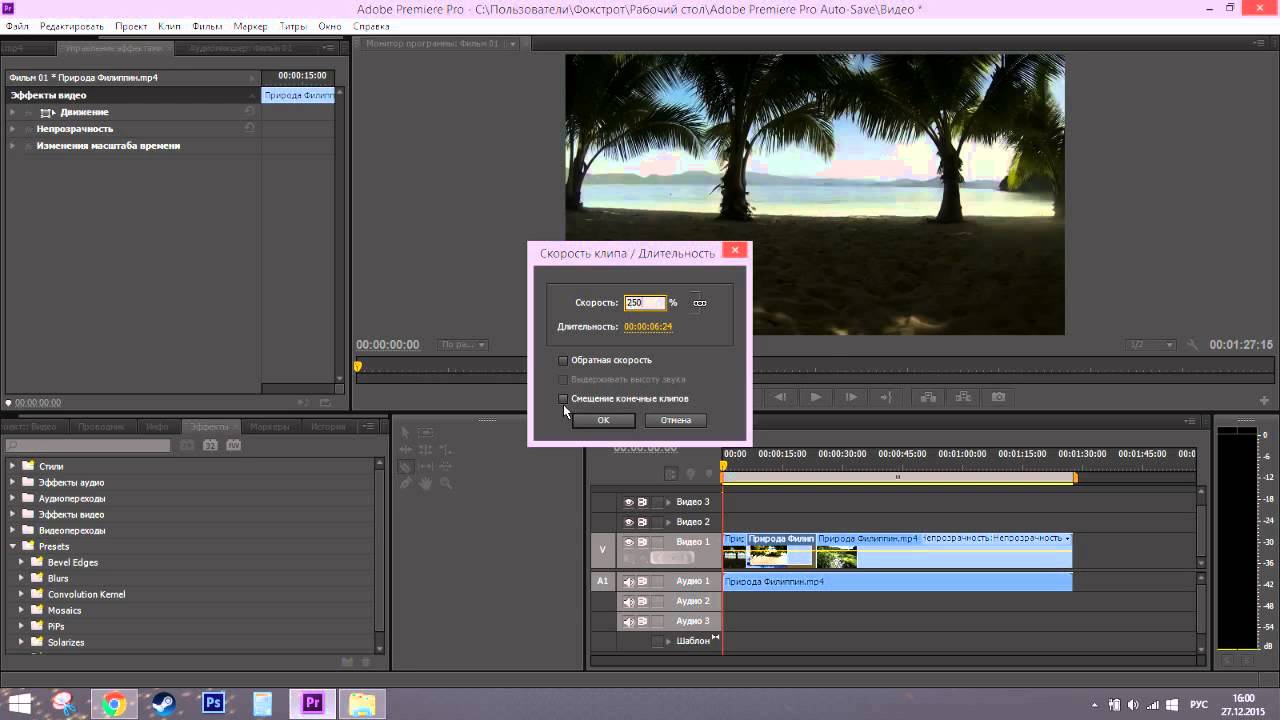Expand the Непрозрачность effect properties

coord(13,129)
